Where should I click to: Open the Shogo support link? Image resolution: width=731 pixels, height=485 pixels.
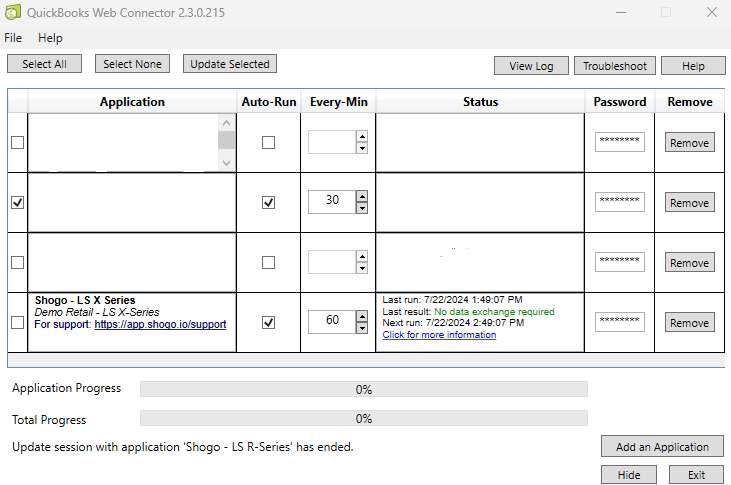(160, 324)
